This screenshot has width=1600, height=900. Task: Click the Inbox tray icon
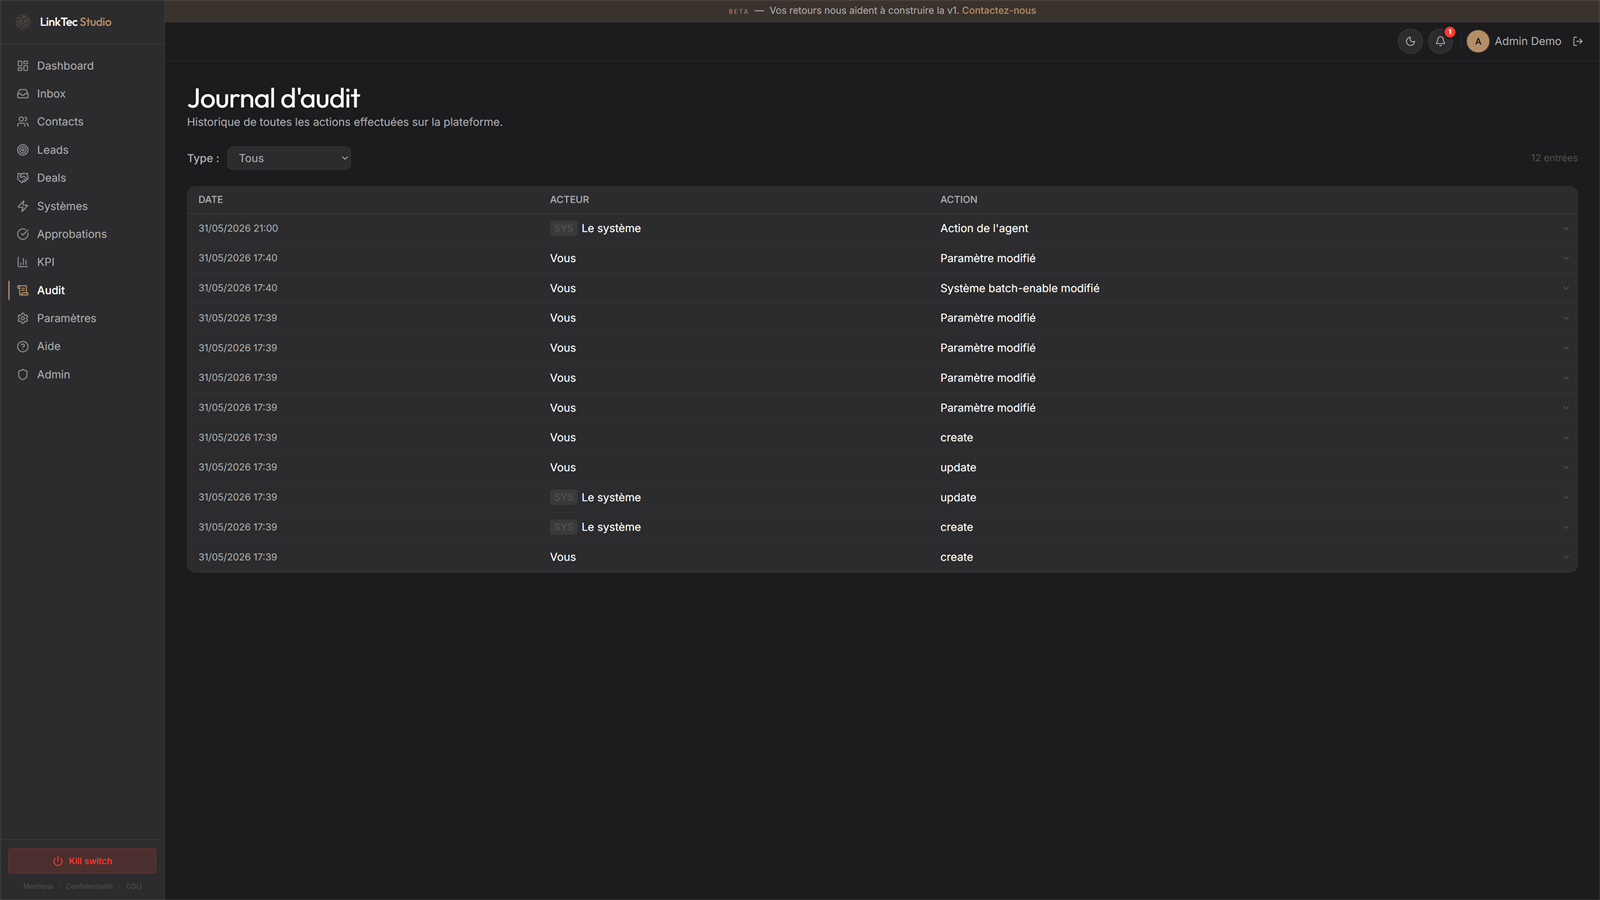23,94
